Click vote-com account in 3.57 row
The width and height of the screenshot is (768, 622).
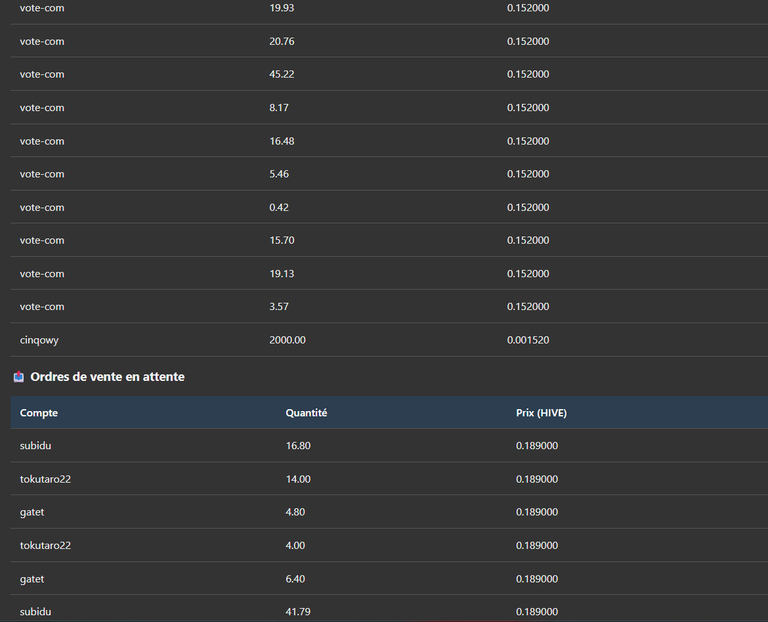42,306
